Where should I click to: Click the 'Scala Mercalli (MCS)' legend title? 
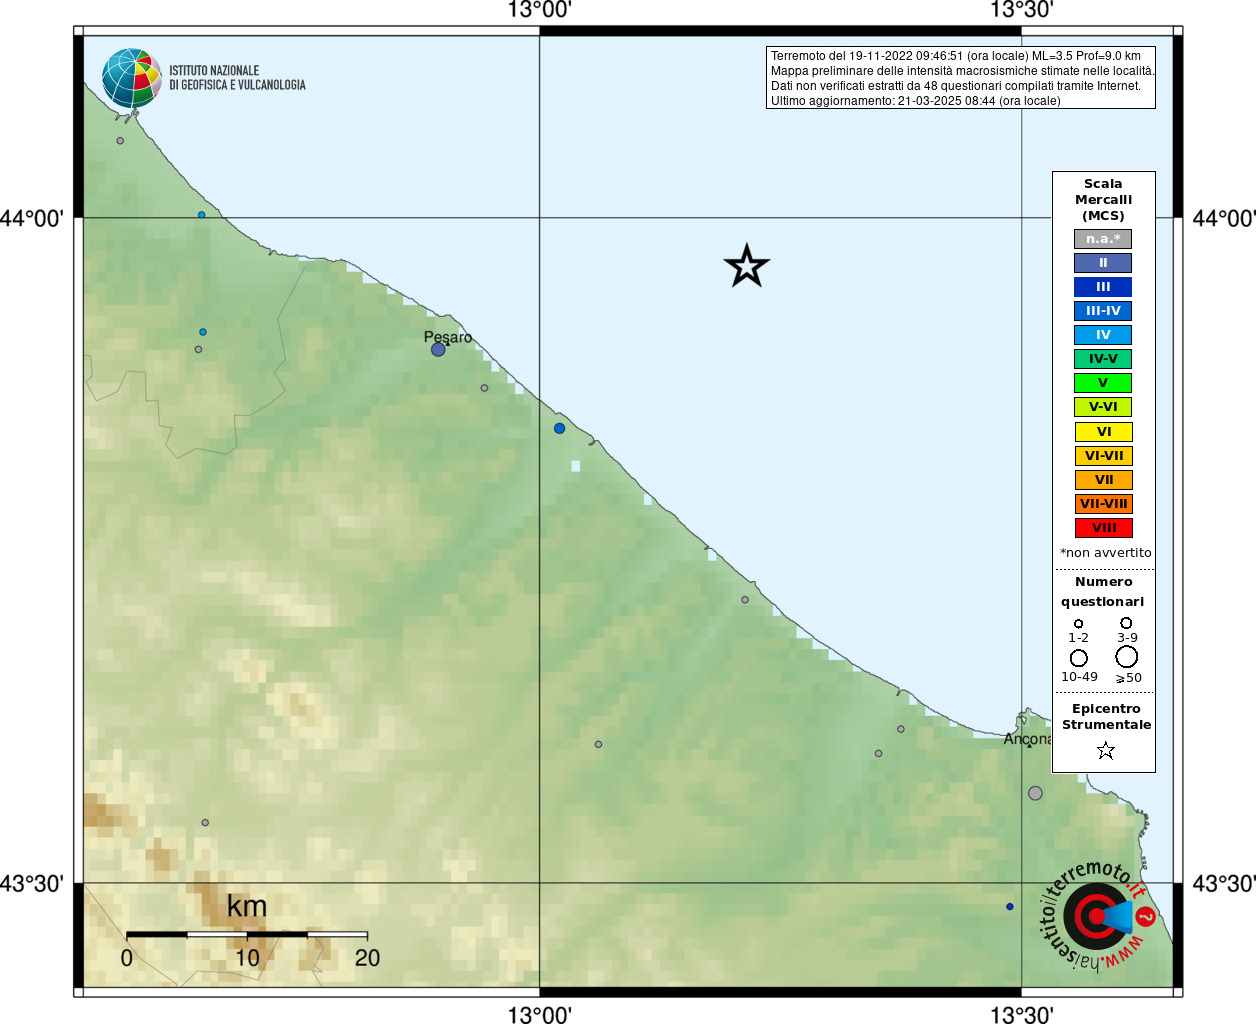point(1104,200)
